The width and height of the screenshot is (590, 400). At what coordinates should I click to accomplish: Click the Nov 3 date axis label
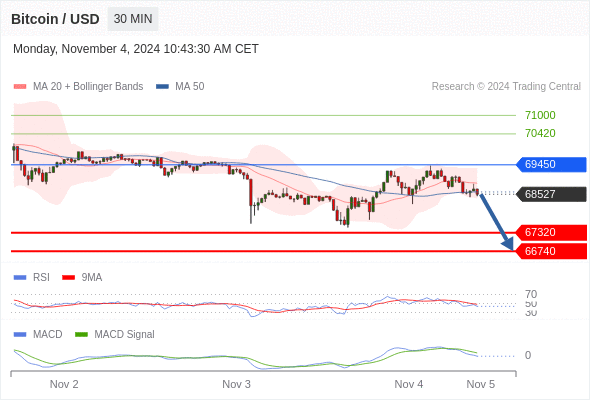236,384
